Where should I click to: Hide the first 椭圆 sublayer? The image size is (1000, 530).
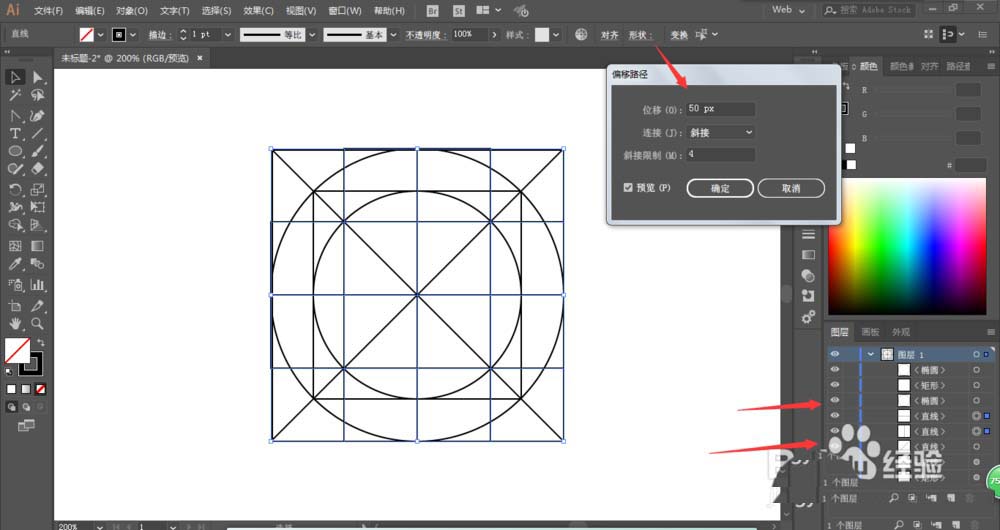[x=835, y=369]
